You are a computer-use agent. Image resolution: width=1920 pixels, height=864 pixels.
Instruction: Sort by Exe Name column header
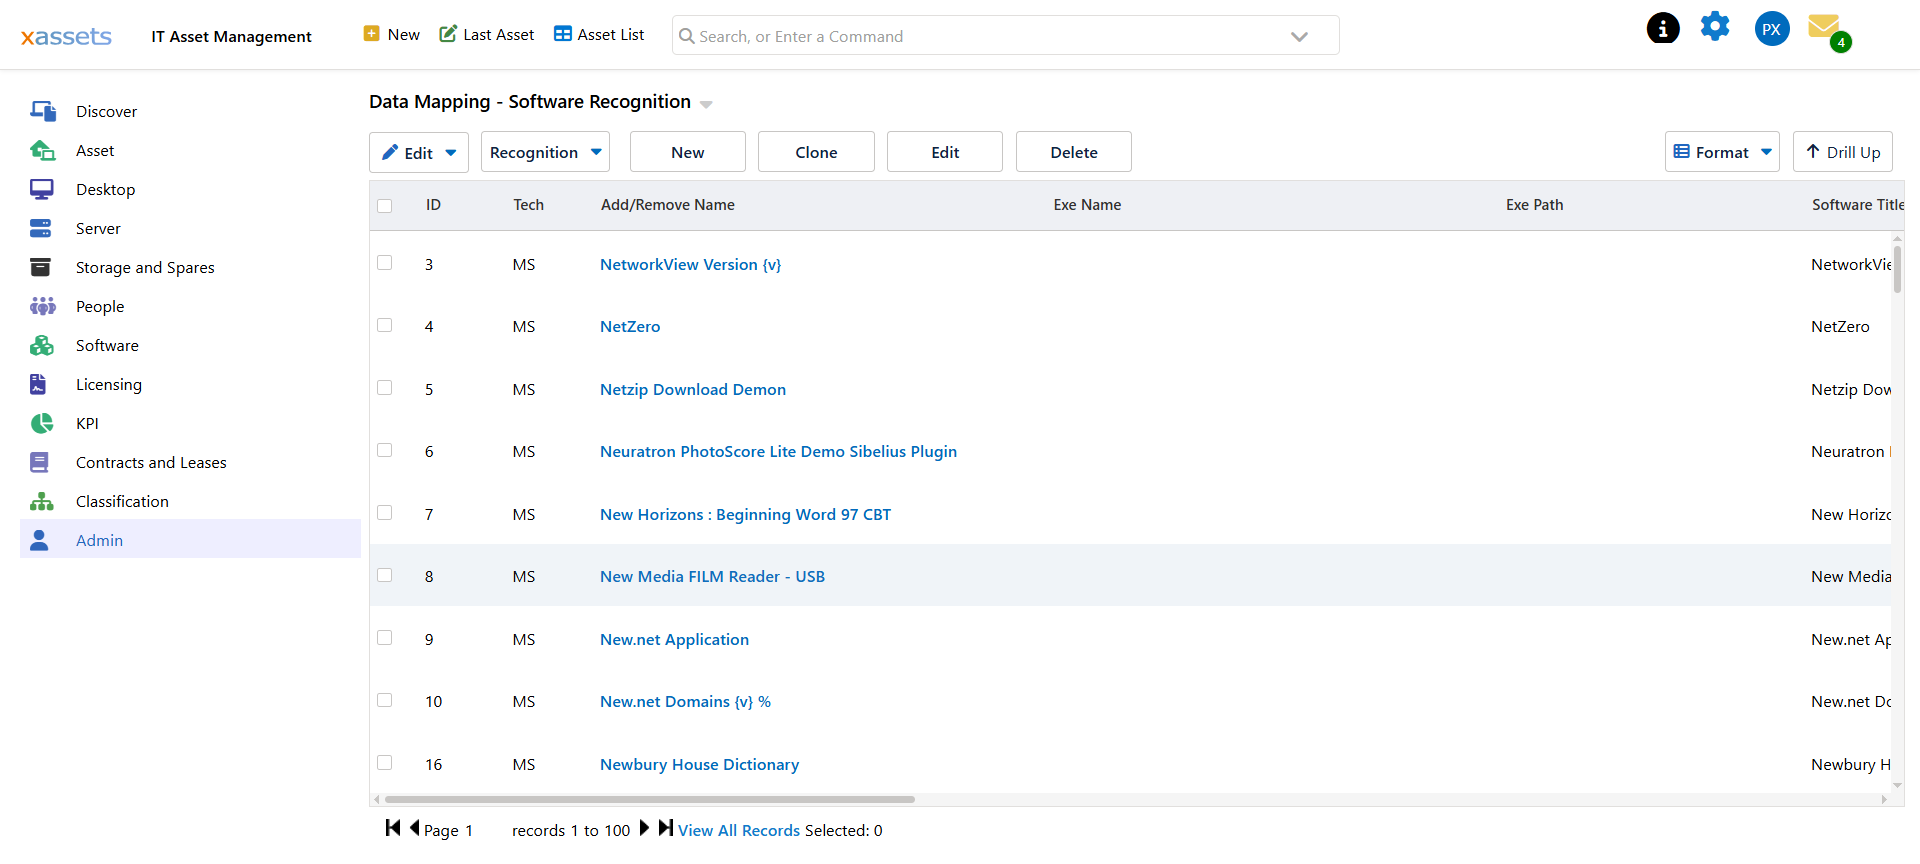(1087, 204)
